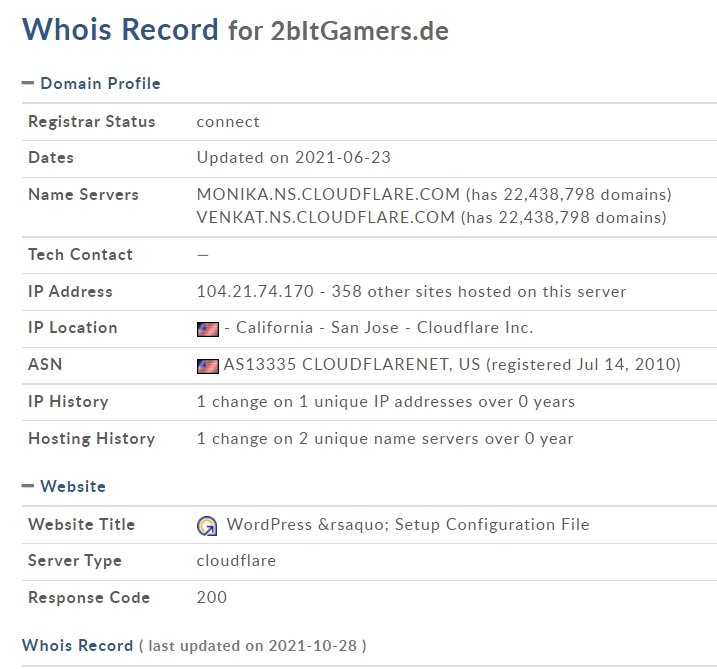The width and height of the screenshot is (717, 669).
Task: Click the 'Server Type' row label
Action: (x=75, y=561)
